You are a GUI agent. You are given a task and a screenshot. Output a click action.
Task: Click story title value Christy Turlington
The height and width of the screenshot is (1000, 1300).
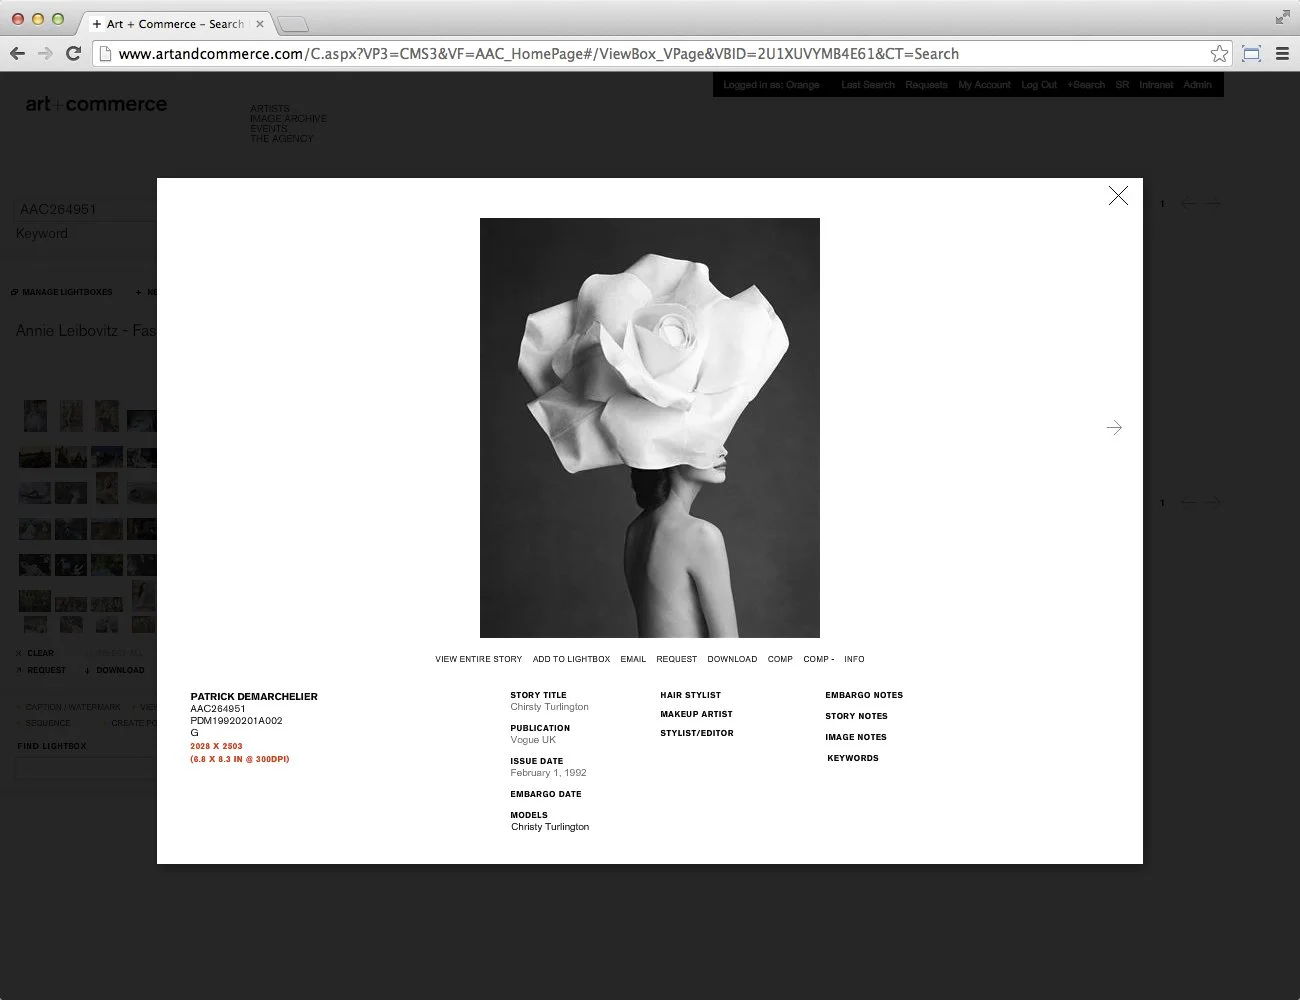pos(549,707)
